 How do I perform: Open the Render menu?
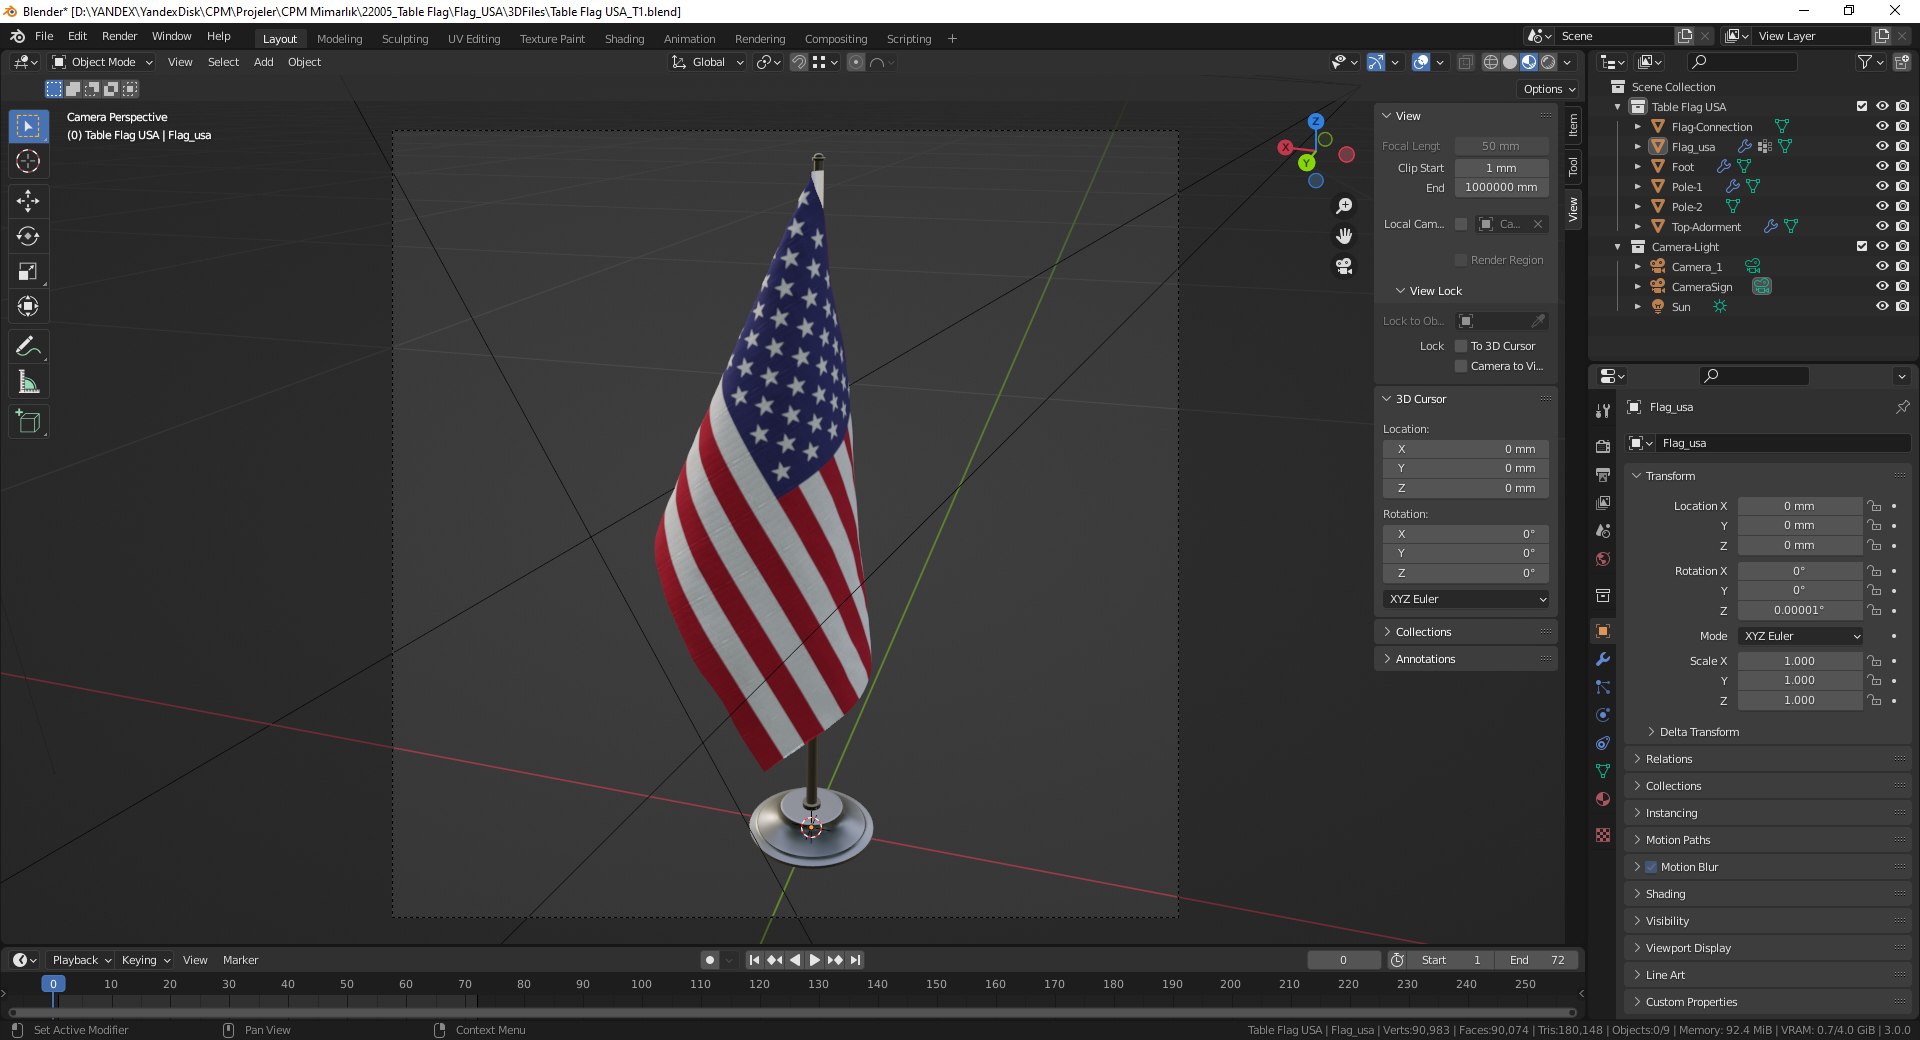click(x=119, y=36)
